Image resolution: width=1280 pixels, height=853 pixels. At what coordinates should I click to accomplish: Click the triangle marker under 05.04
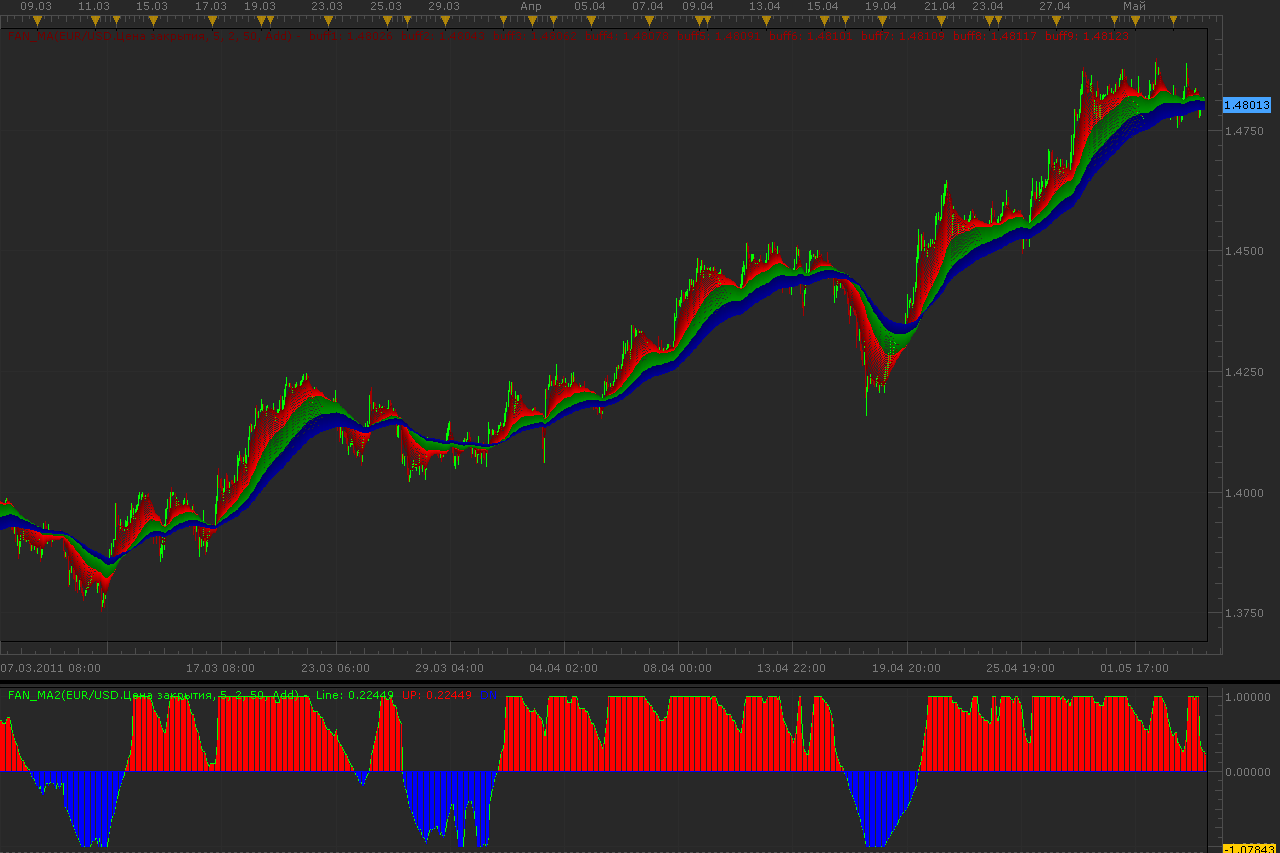(591, 20)
